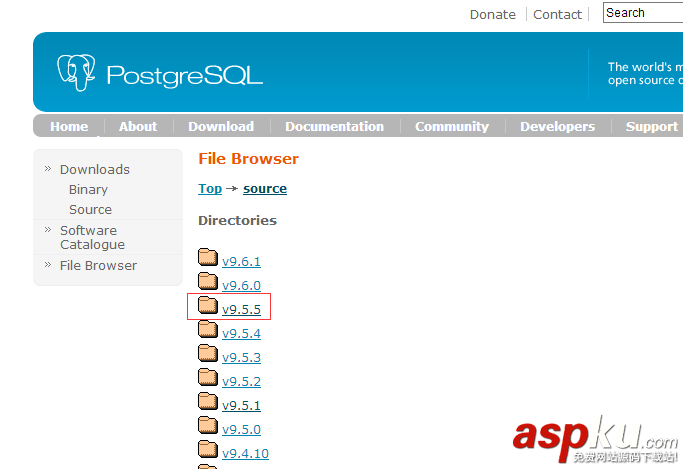The height and width of the screenshot is (469, 683).
Task: Click folder icon beside v9.5.0
Action: [x=208, y=425]
